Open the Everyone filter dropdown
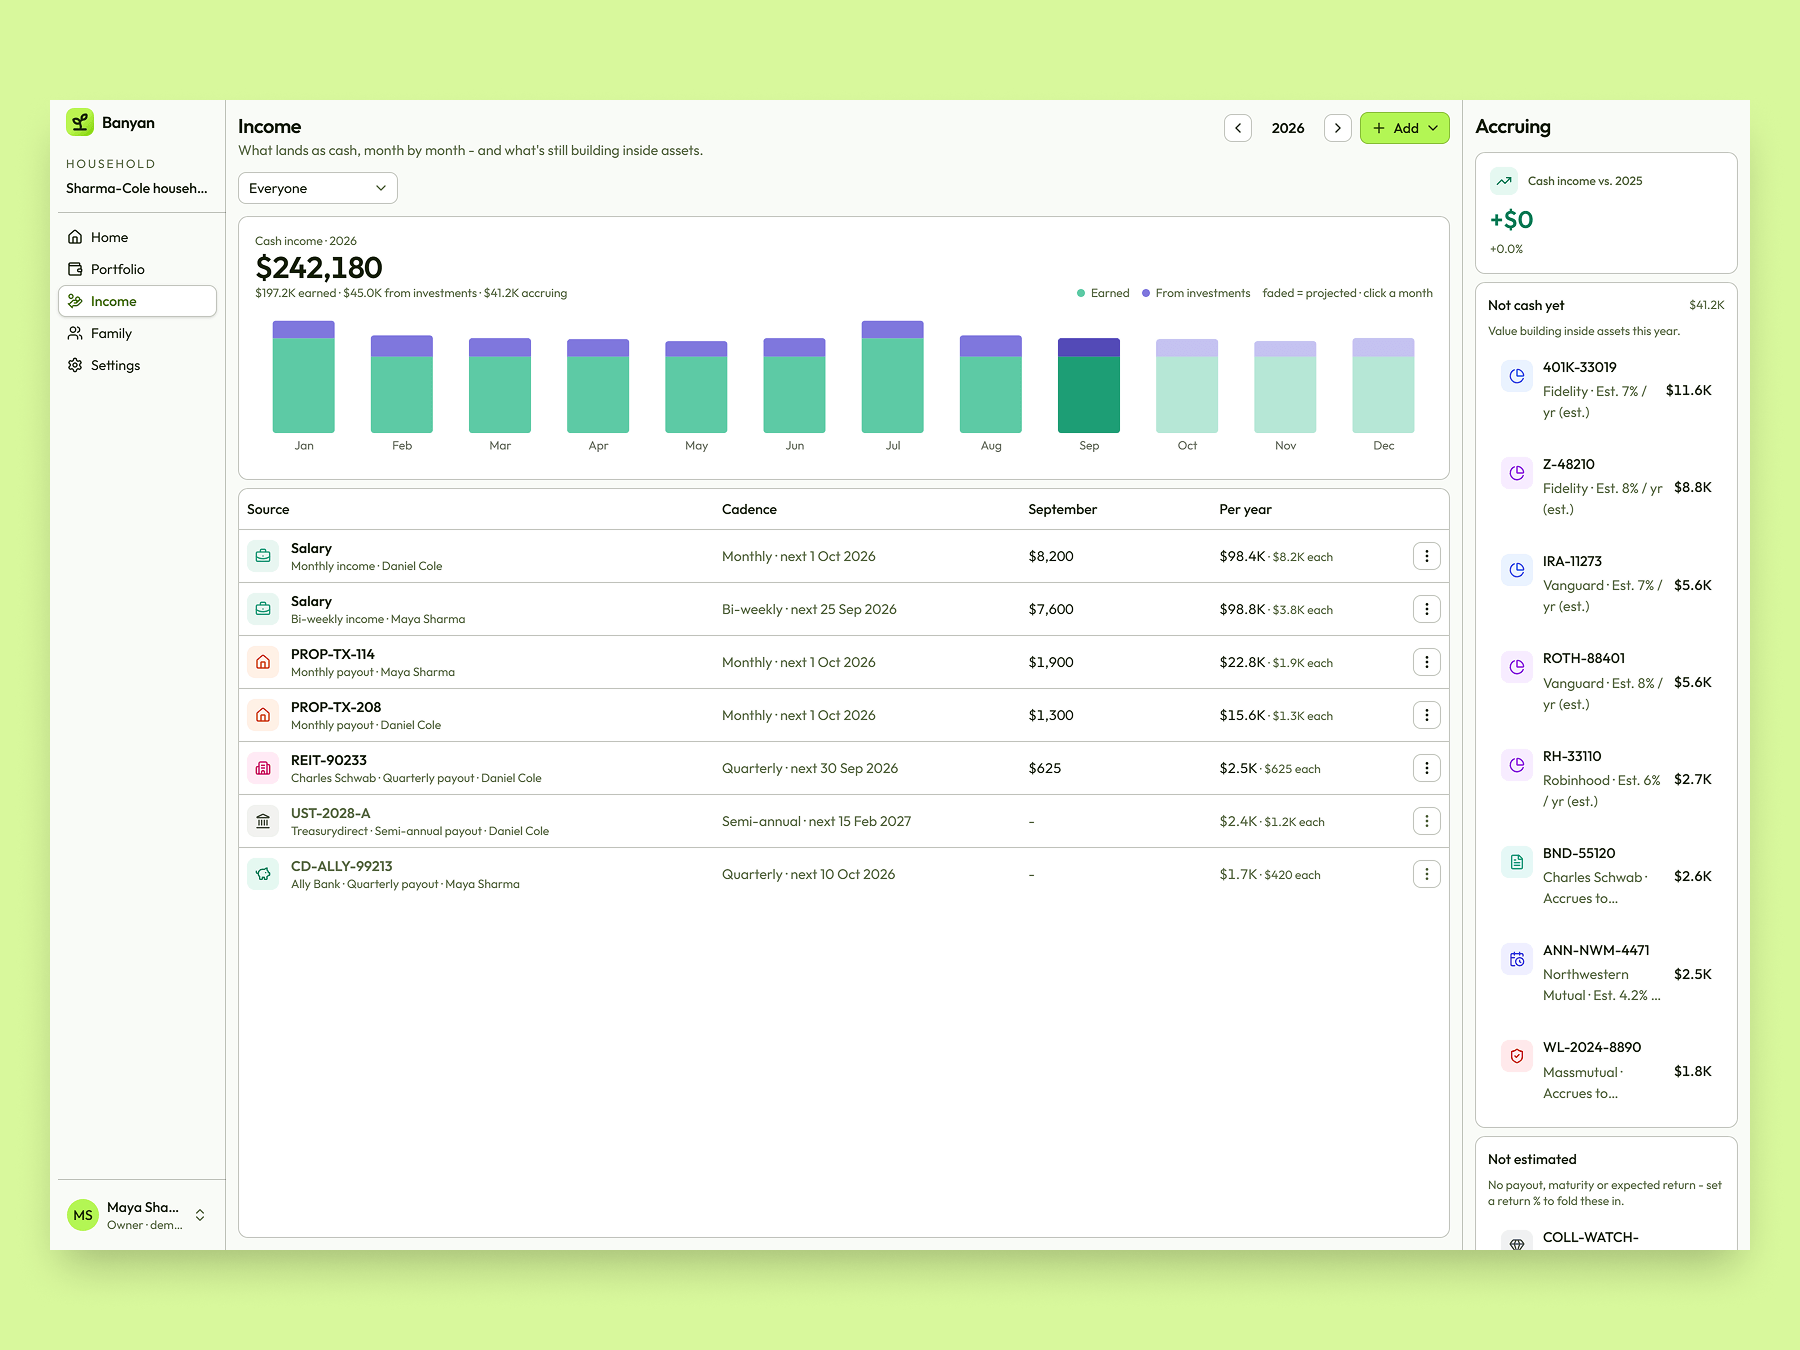 click(x=318, y=188)
